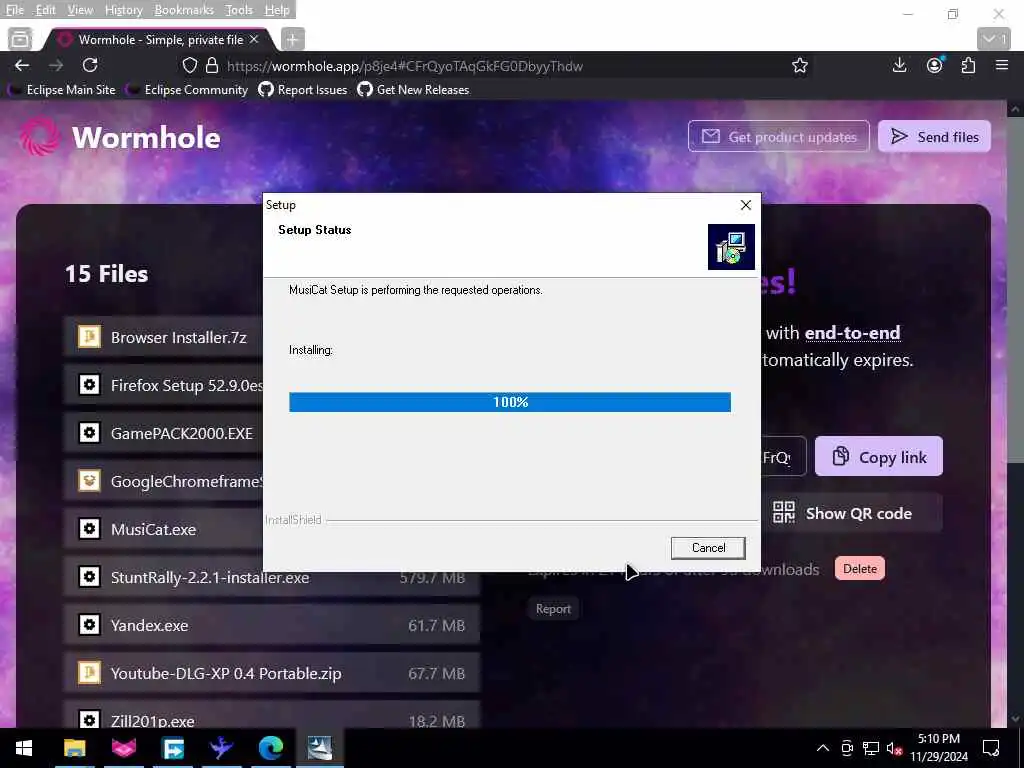Open a new browser tab
The image size is (1024, 768).
coord(292,40)
